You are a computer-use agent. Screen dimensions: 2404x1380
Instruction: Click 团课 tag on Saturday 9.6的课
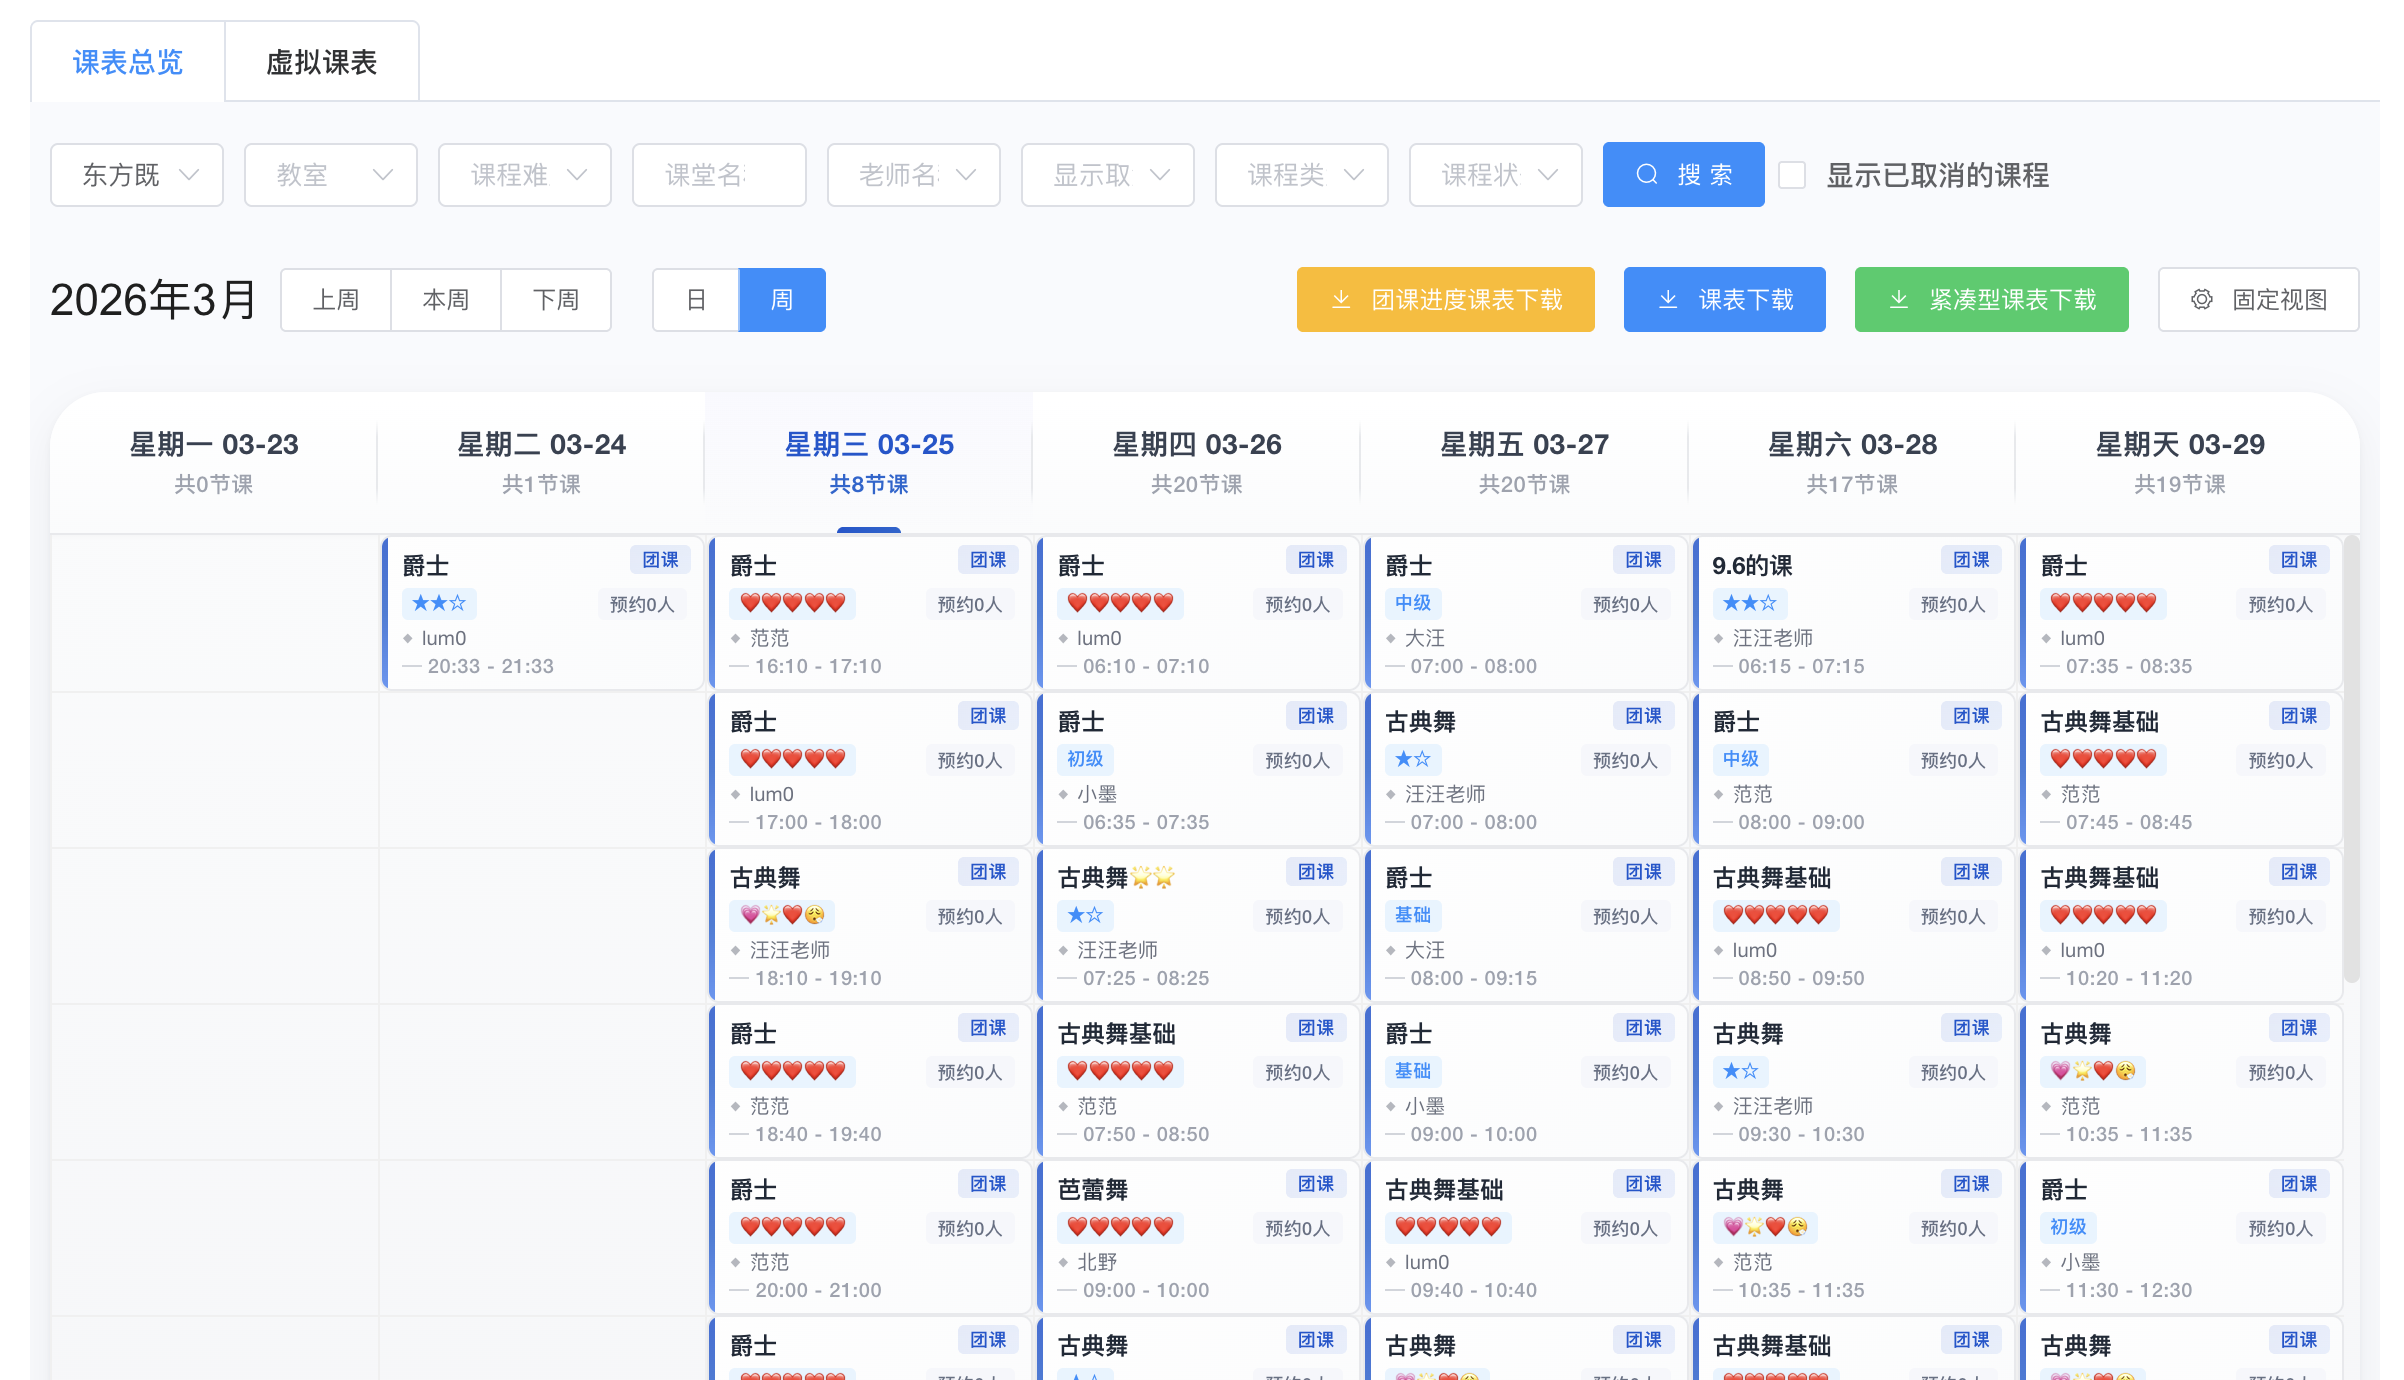point(1971,560)
